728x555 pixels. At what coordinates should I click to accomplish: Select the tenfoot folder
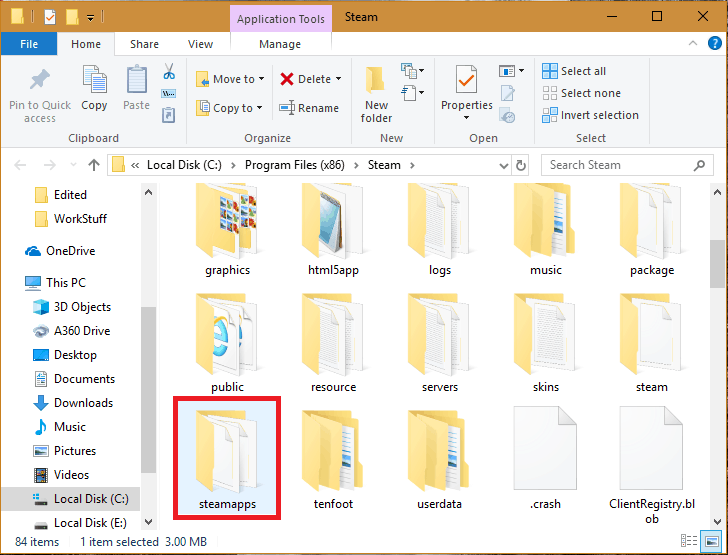333,458
